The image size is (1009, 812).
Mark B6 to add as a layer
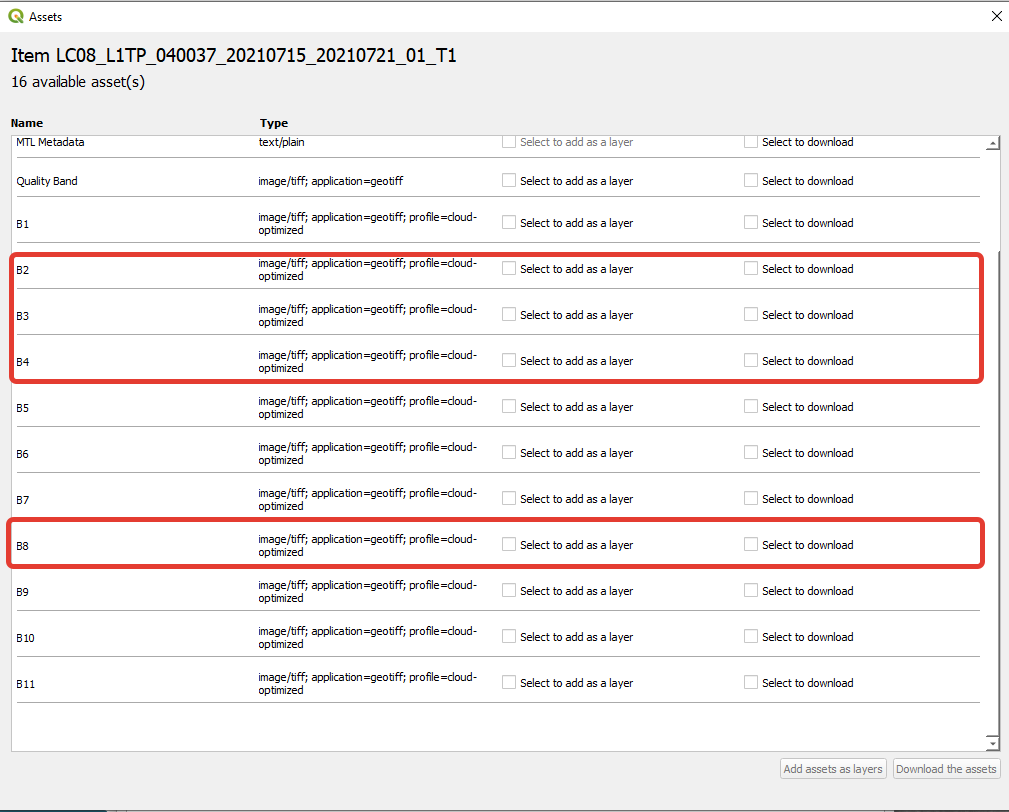pyautogui.click(x=508, y=453)
